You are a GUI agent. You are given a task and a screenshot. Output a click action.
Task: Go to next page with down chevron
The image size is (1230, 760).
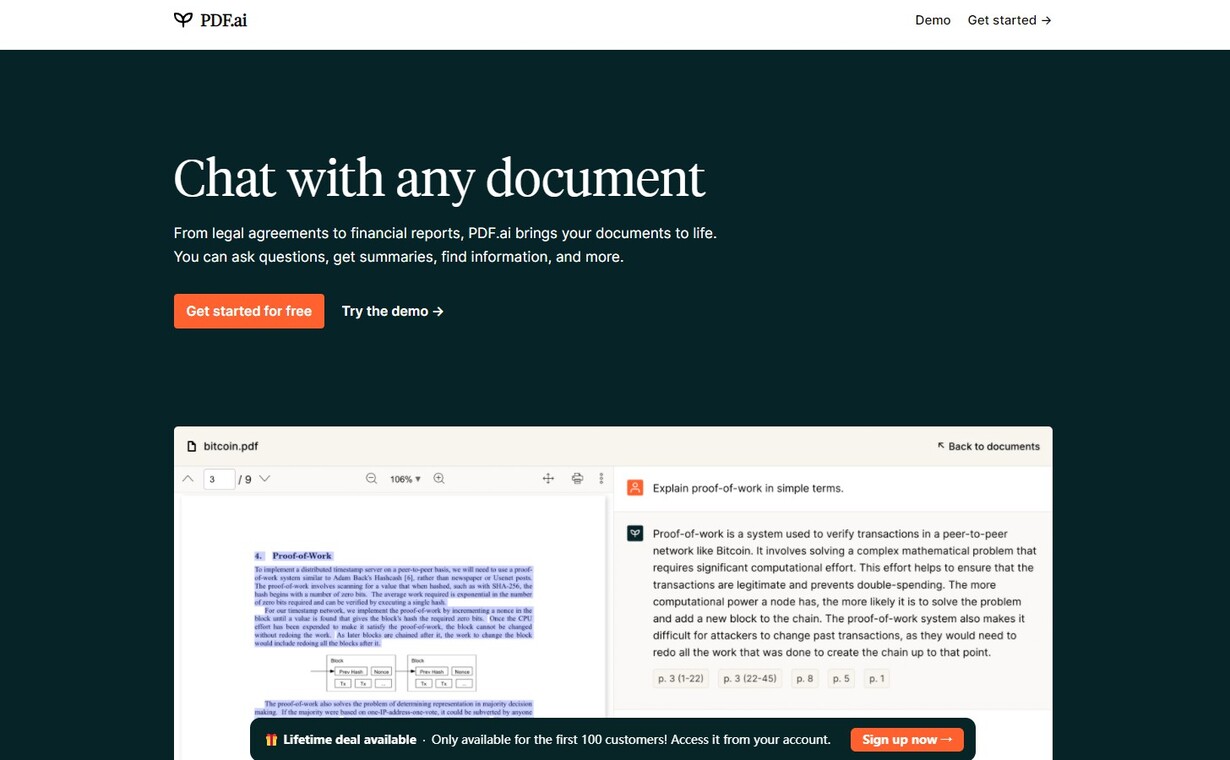pos(265,479)
